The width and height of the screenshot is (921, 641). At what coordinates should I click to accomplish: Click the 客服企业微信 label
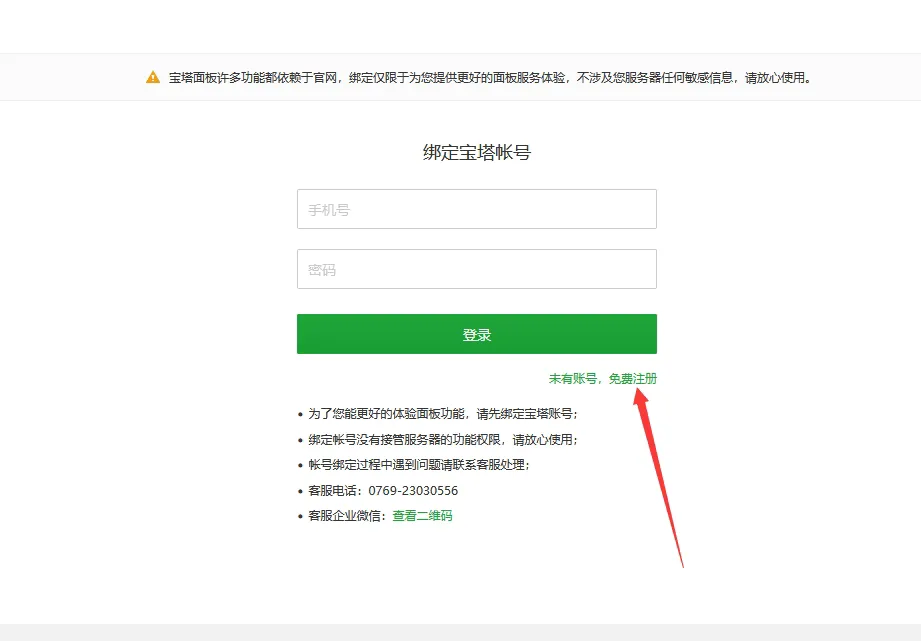point(344,516)
